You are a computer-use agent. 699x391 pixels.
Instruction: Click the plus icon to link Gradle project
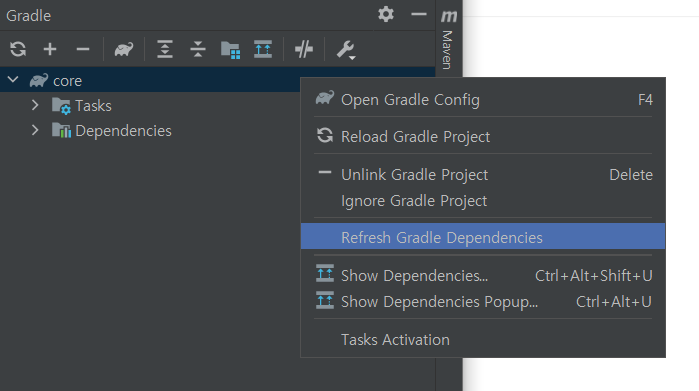(50, 49)
